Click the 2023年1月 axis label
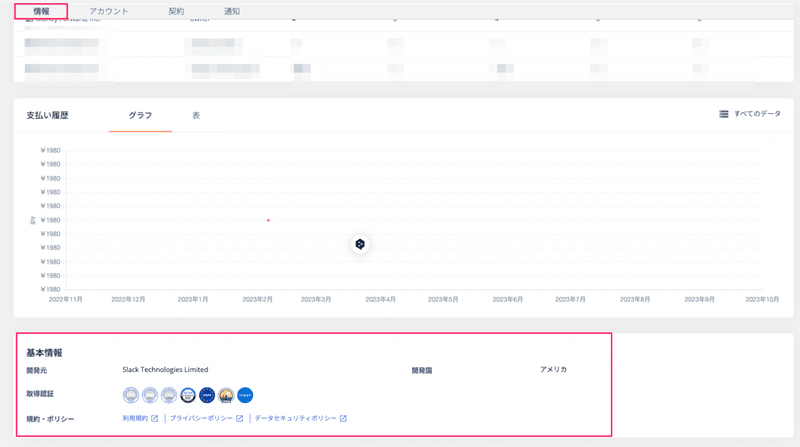The width and height of the screenshot is (800, 447). tap(193, 300)
